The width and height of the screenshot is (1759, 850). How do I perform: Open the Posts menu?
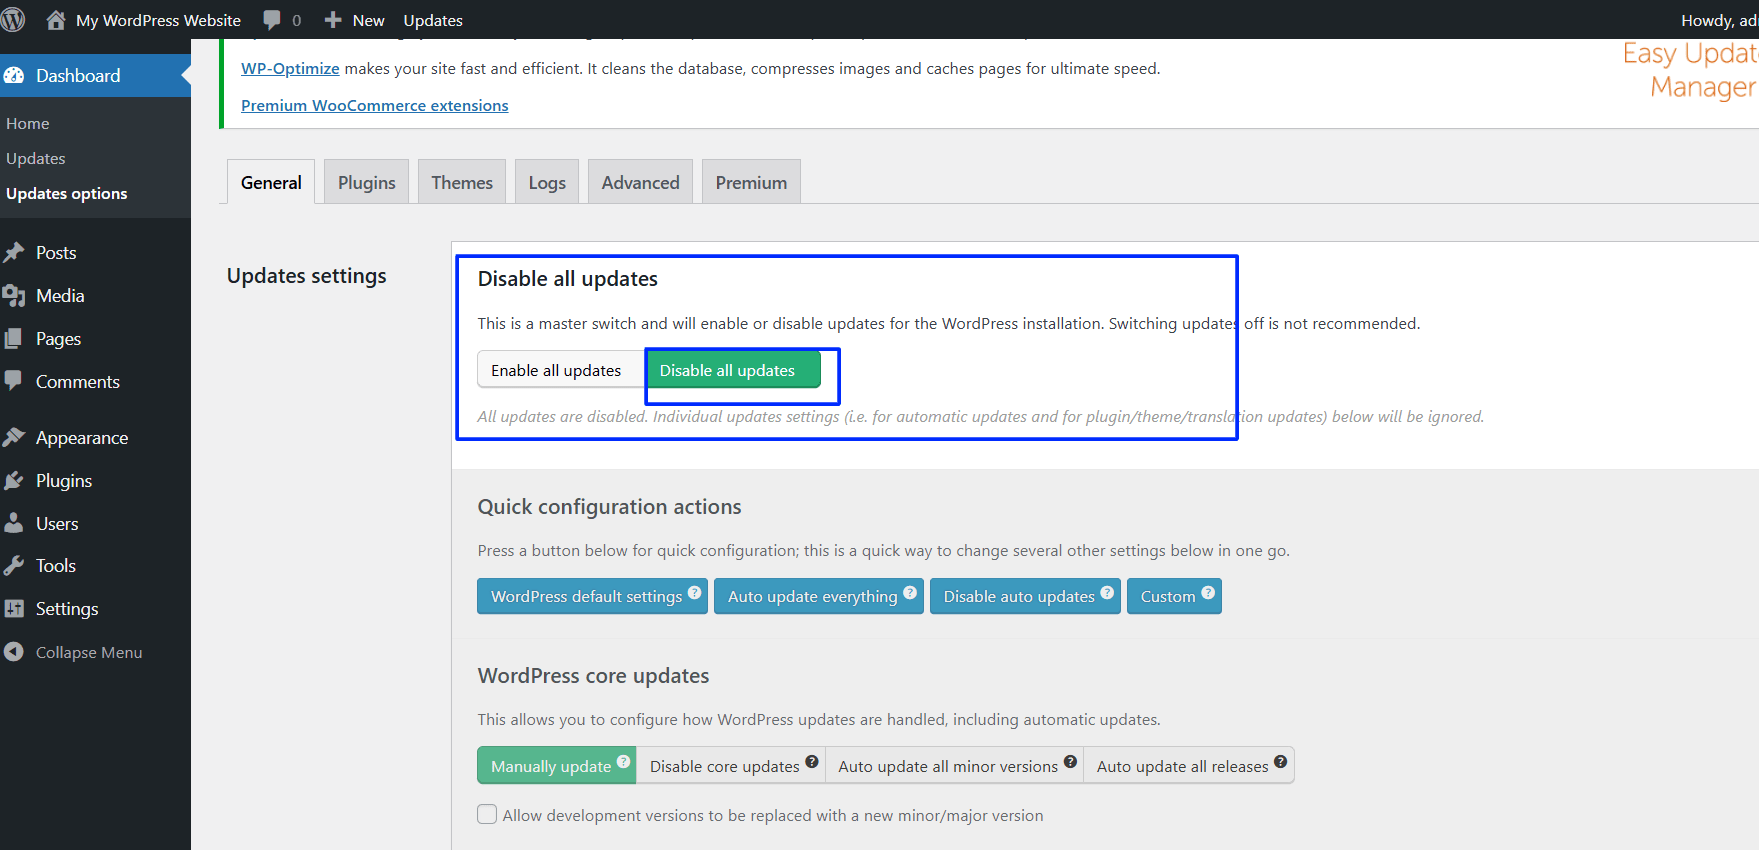point(95,253)
